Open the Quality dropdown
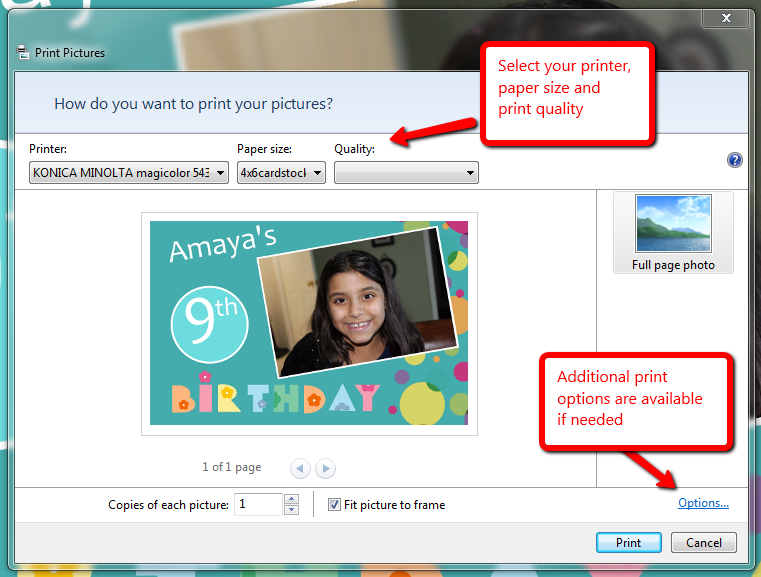 406,173
